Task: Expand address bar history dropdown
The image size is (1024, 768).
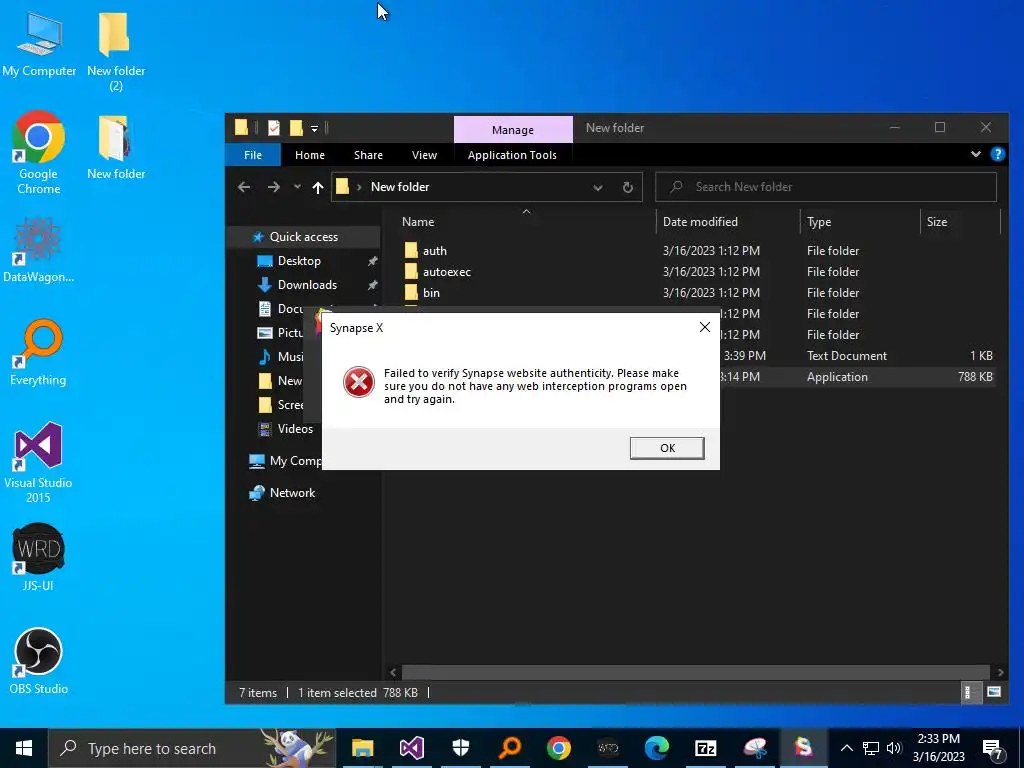Action: pos(598,187)
